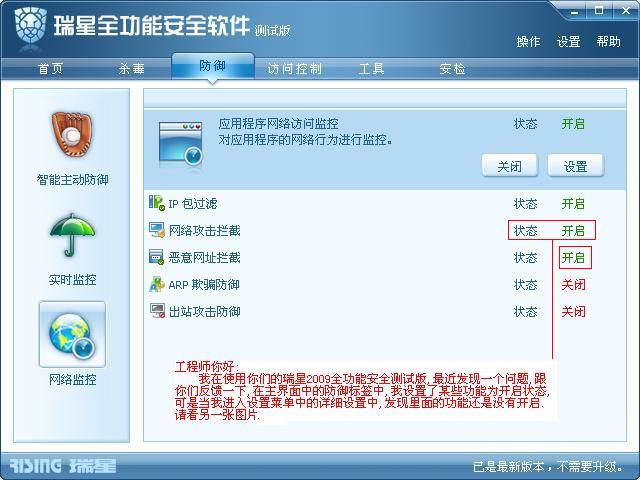Screen dimensions: 640x480
Task: Click the 智能主动防御 sidebar label
Action: click(x=72, y=180)
